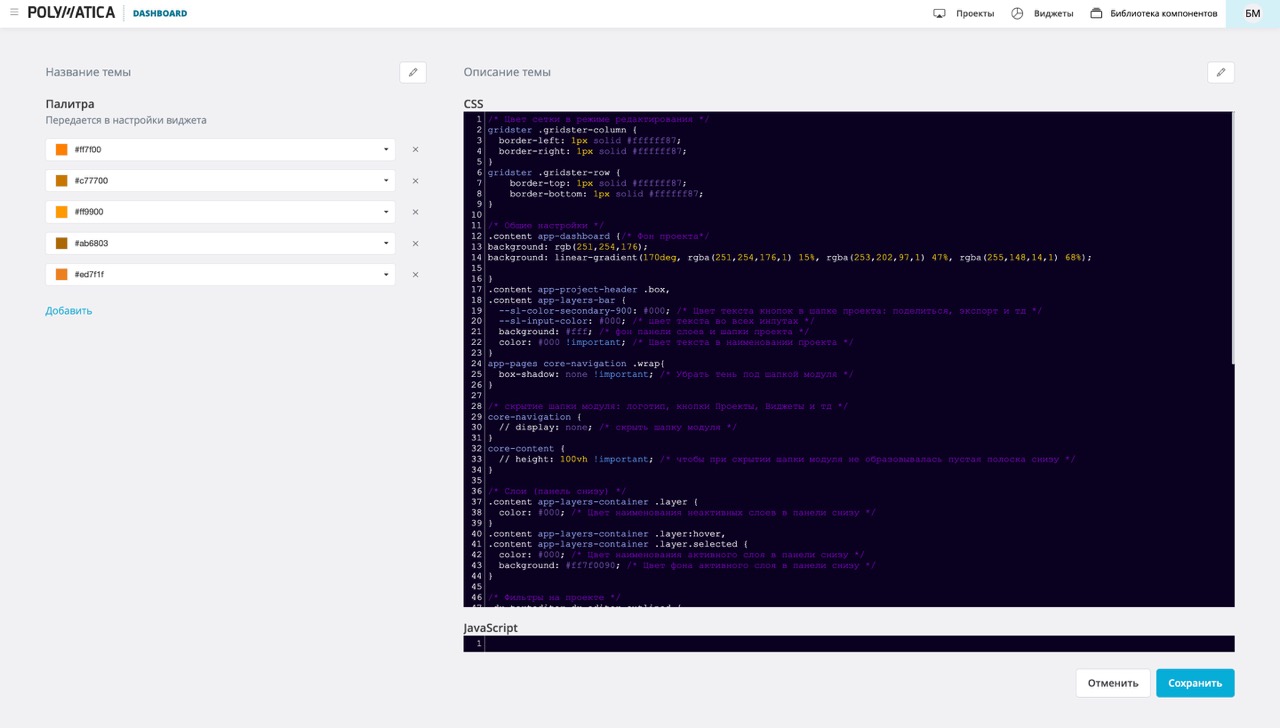
Task: Edit theme description with pencil icon
Action: (1221, 72)
